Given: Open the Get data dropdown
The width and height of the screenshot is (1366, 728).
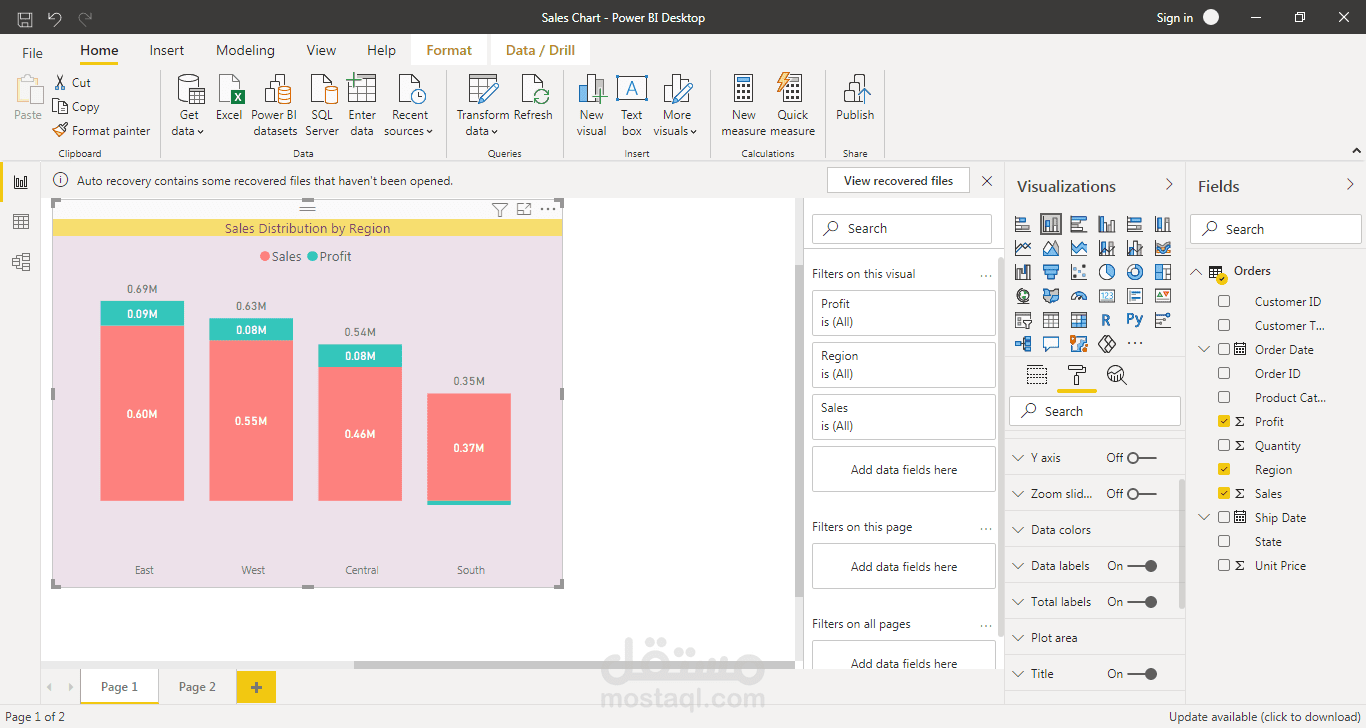Looking at the screenshot, I should [x=189, y=105].
